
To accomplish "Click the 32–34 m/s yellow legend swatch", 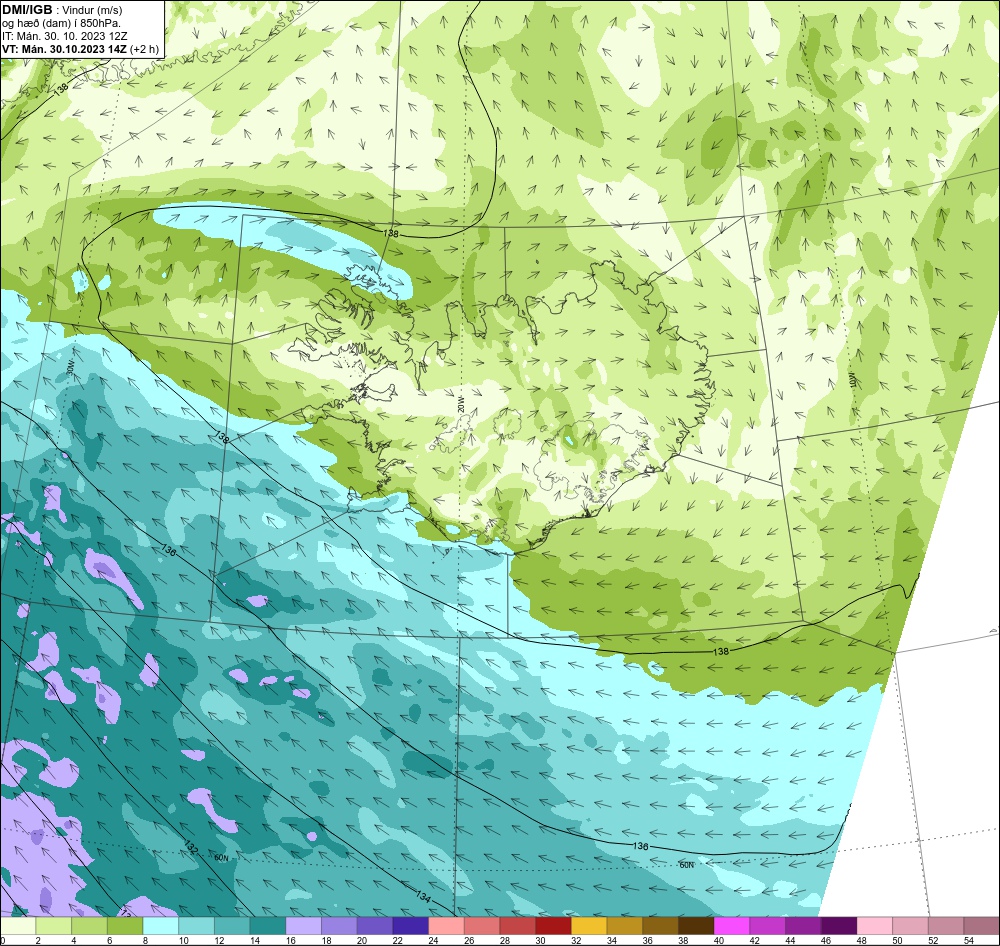I will 589,926.
